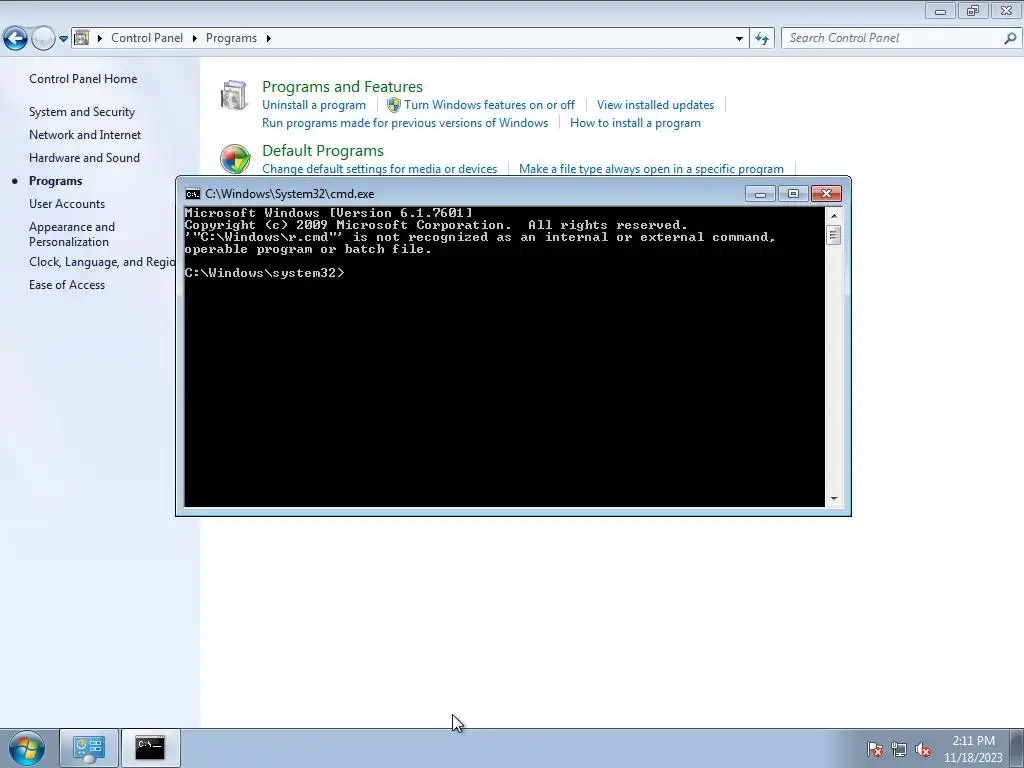Screen dimensions: 1024x768
Task: Minimize the cmd.exe window
Action: tap(760, 194)
